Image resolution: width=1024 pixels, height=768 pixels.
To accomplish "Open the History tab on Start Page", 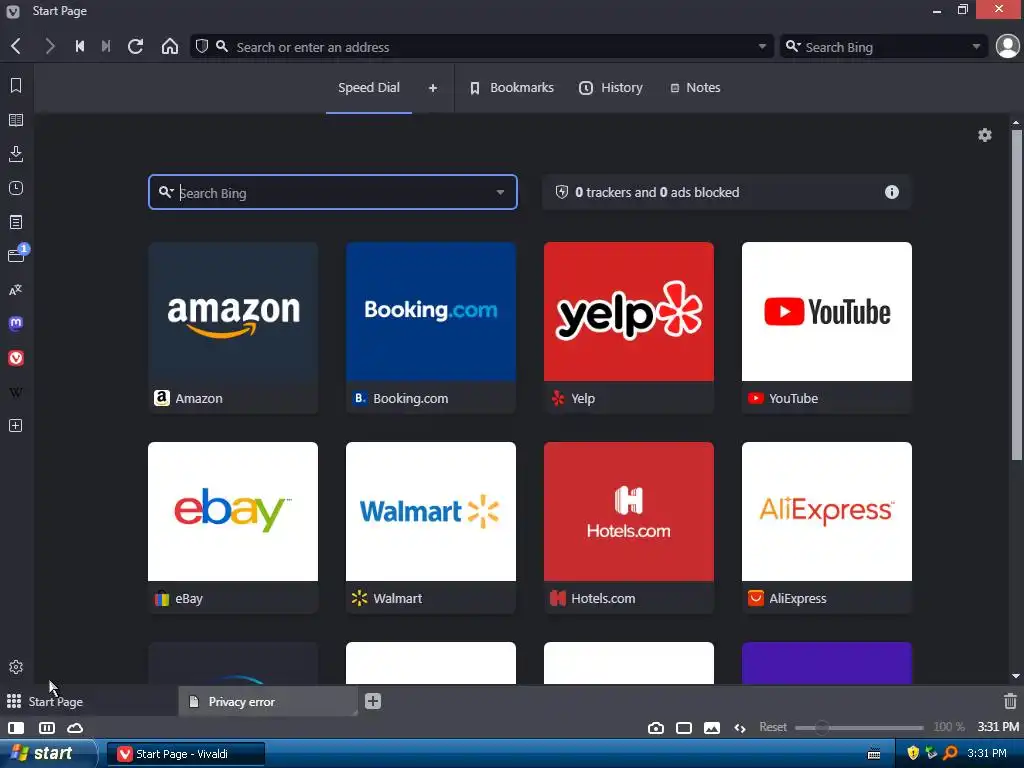I will coord(611,88).
